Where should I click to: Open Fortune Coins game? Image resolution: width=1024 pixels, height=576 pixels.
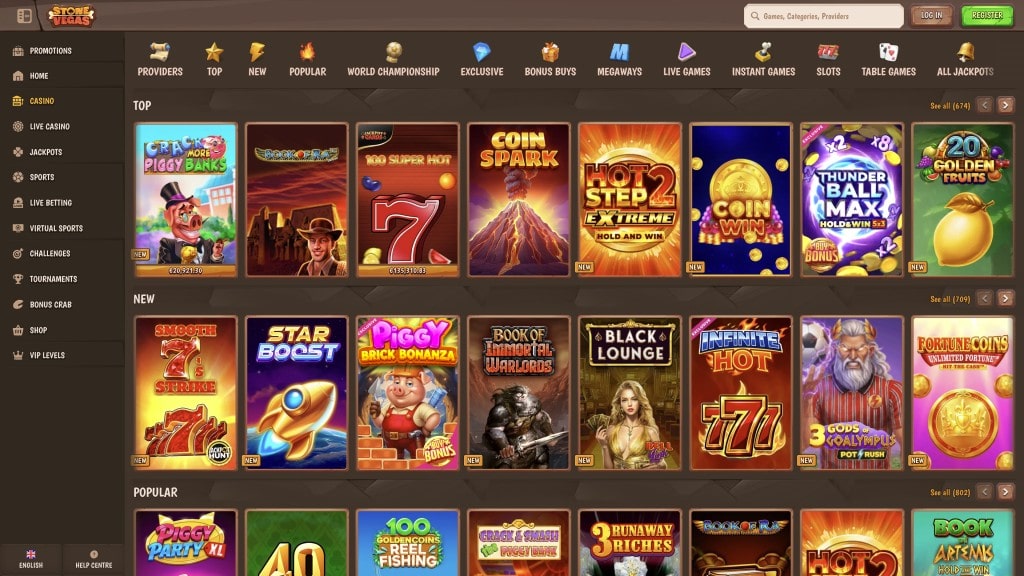(963, 393)
